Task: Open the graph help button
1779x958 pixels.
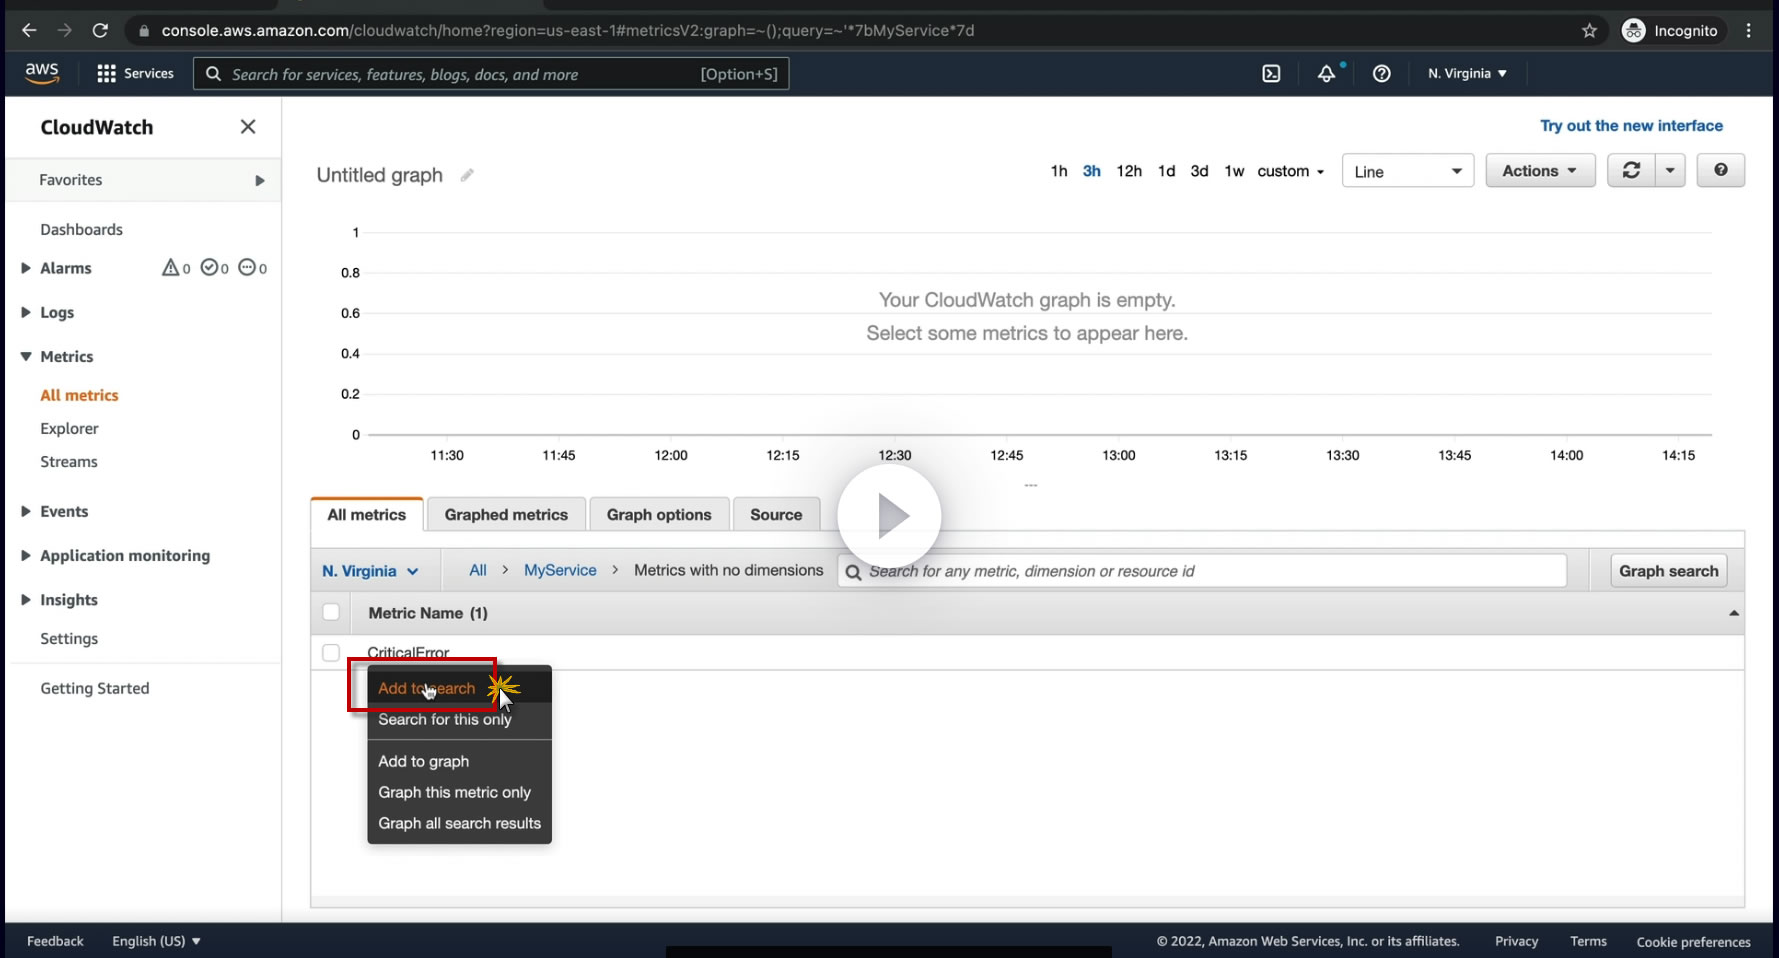Action: coord(1720,170)
